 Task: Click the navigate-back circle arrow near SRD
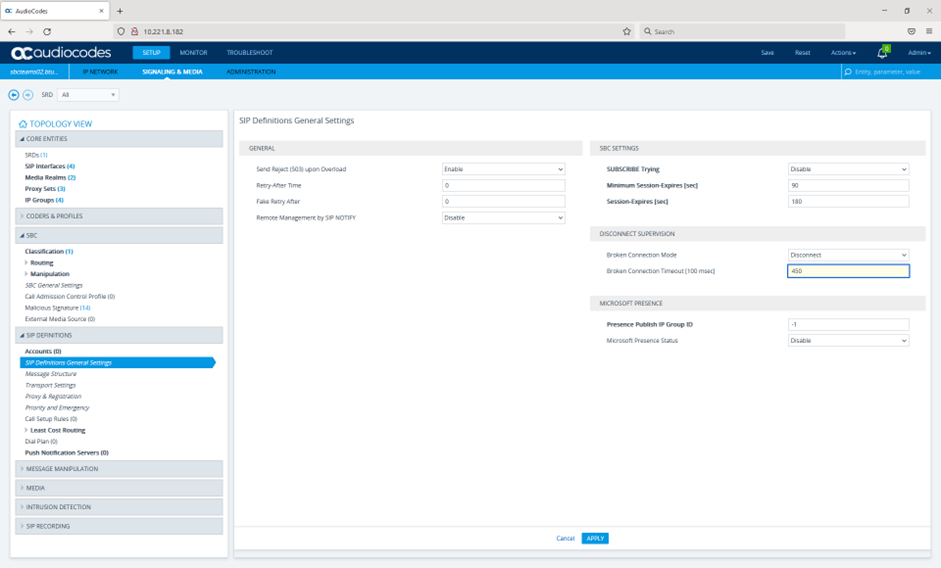click(x=13, y=95)
